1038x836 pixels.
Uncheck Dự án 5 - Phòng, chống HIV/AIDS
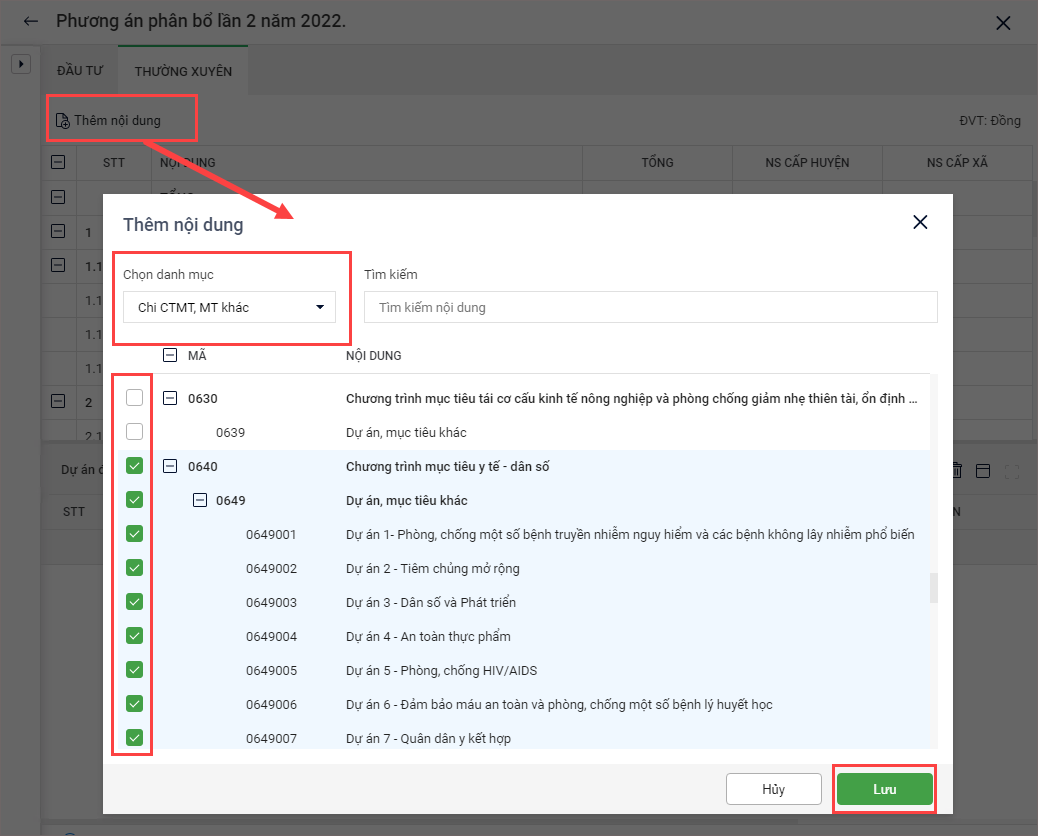click(x=135, y=670)
